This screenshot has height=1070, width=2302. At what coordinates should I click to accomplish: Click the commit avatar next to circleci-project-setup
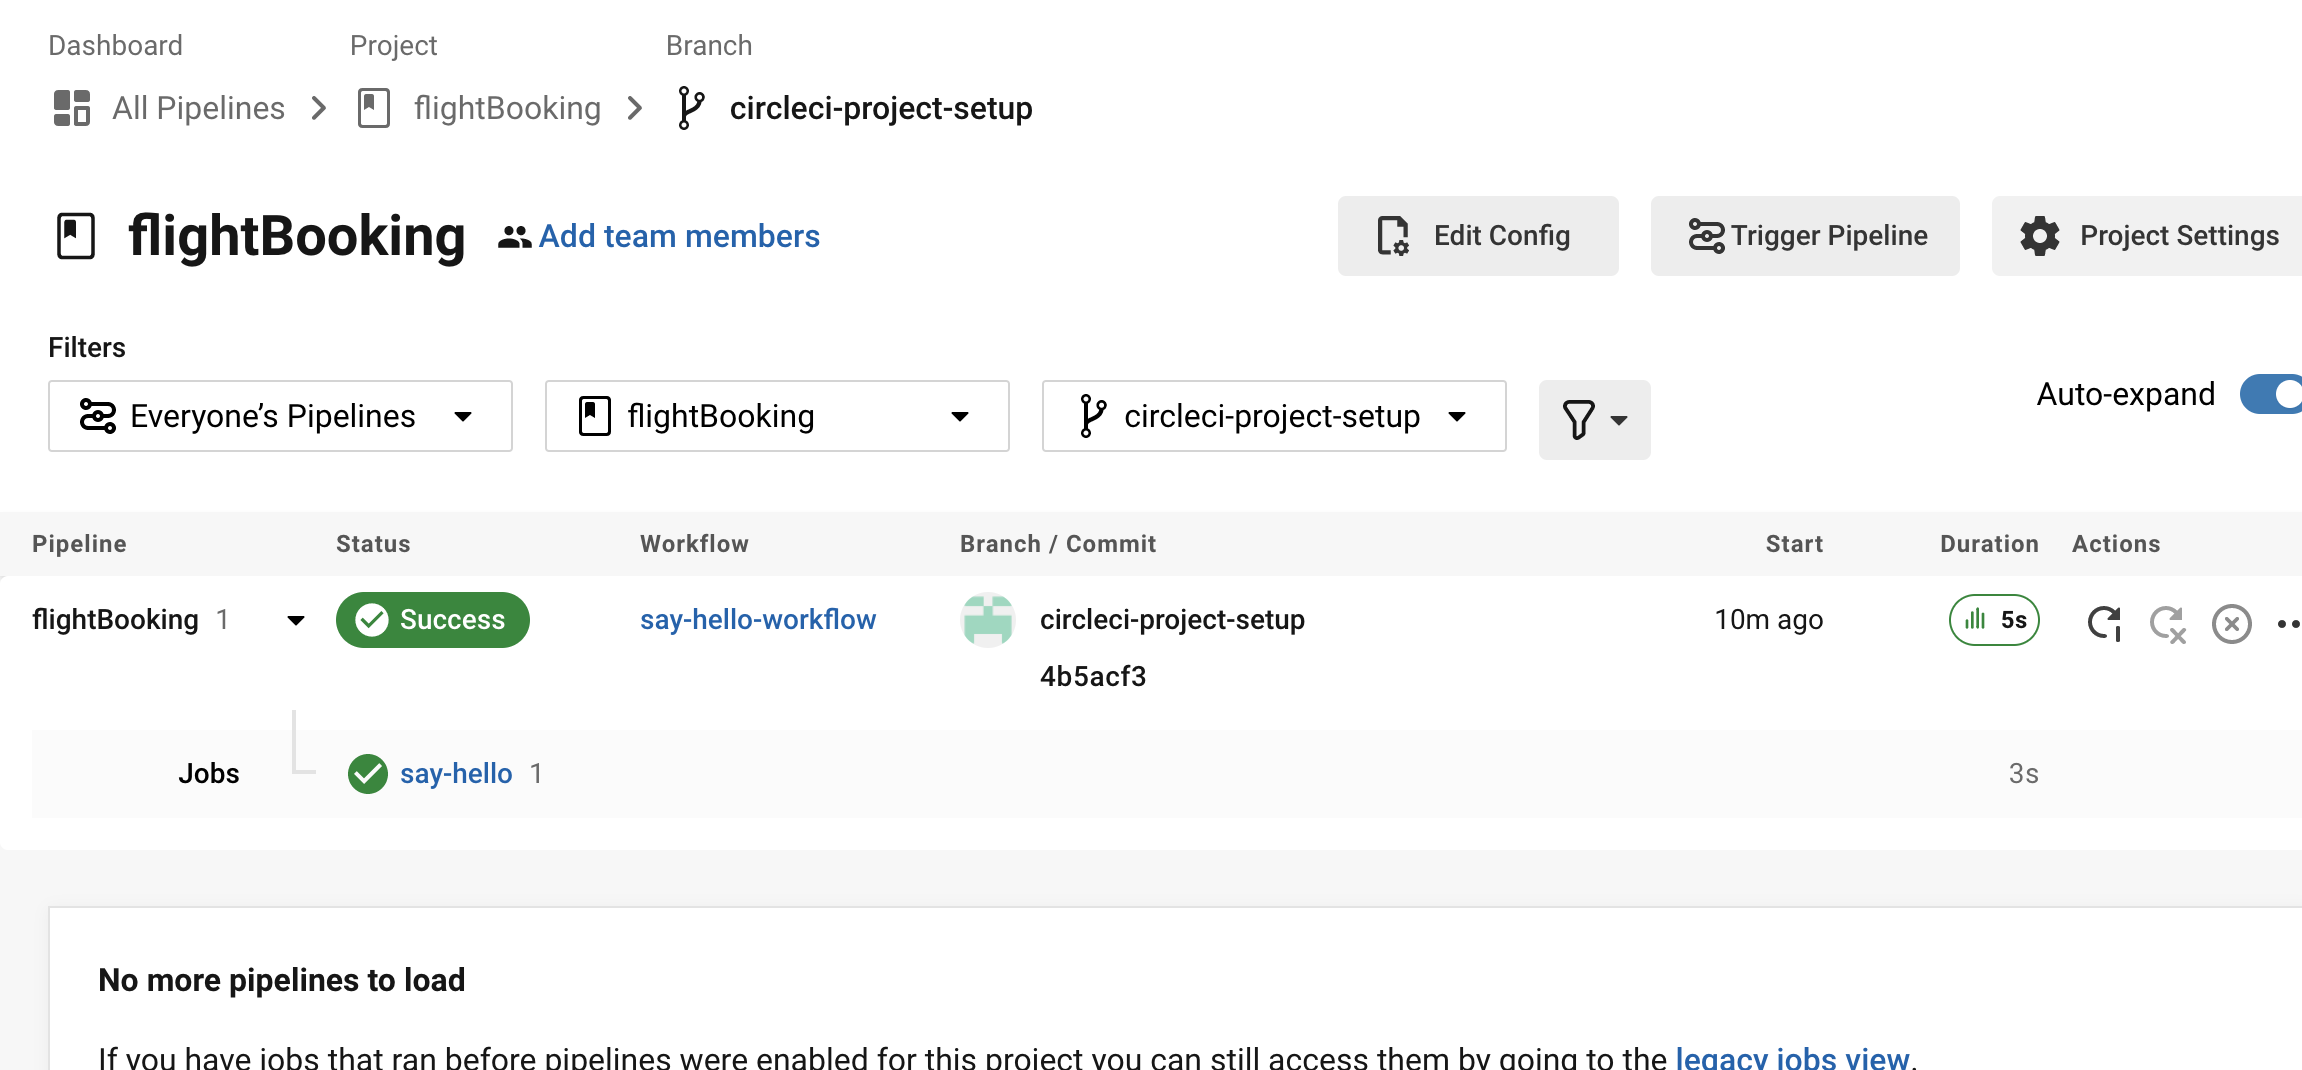coord(987,620)
